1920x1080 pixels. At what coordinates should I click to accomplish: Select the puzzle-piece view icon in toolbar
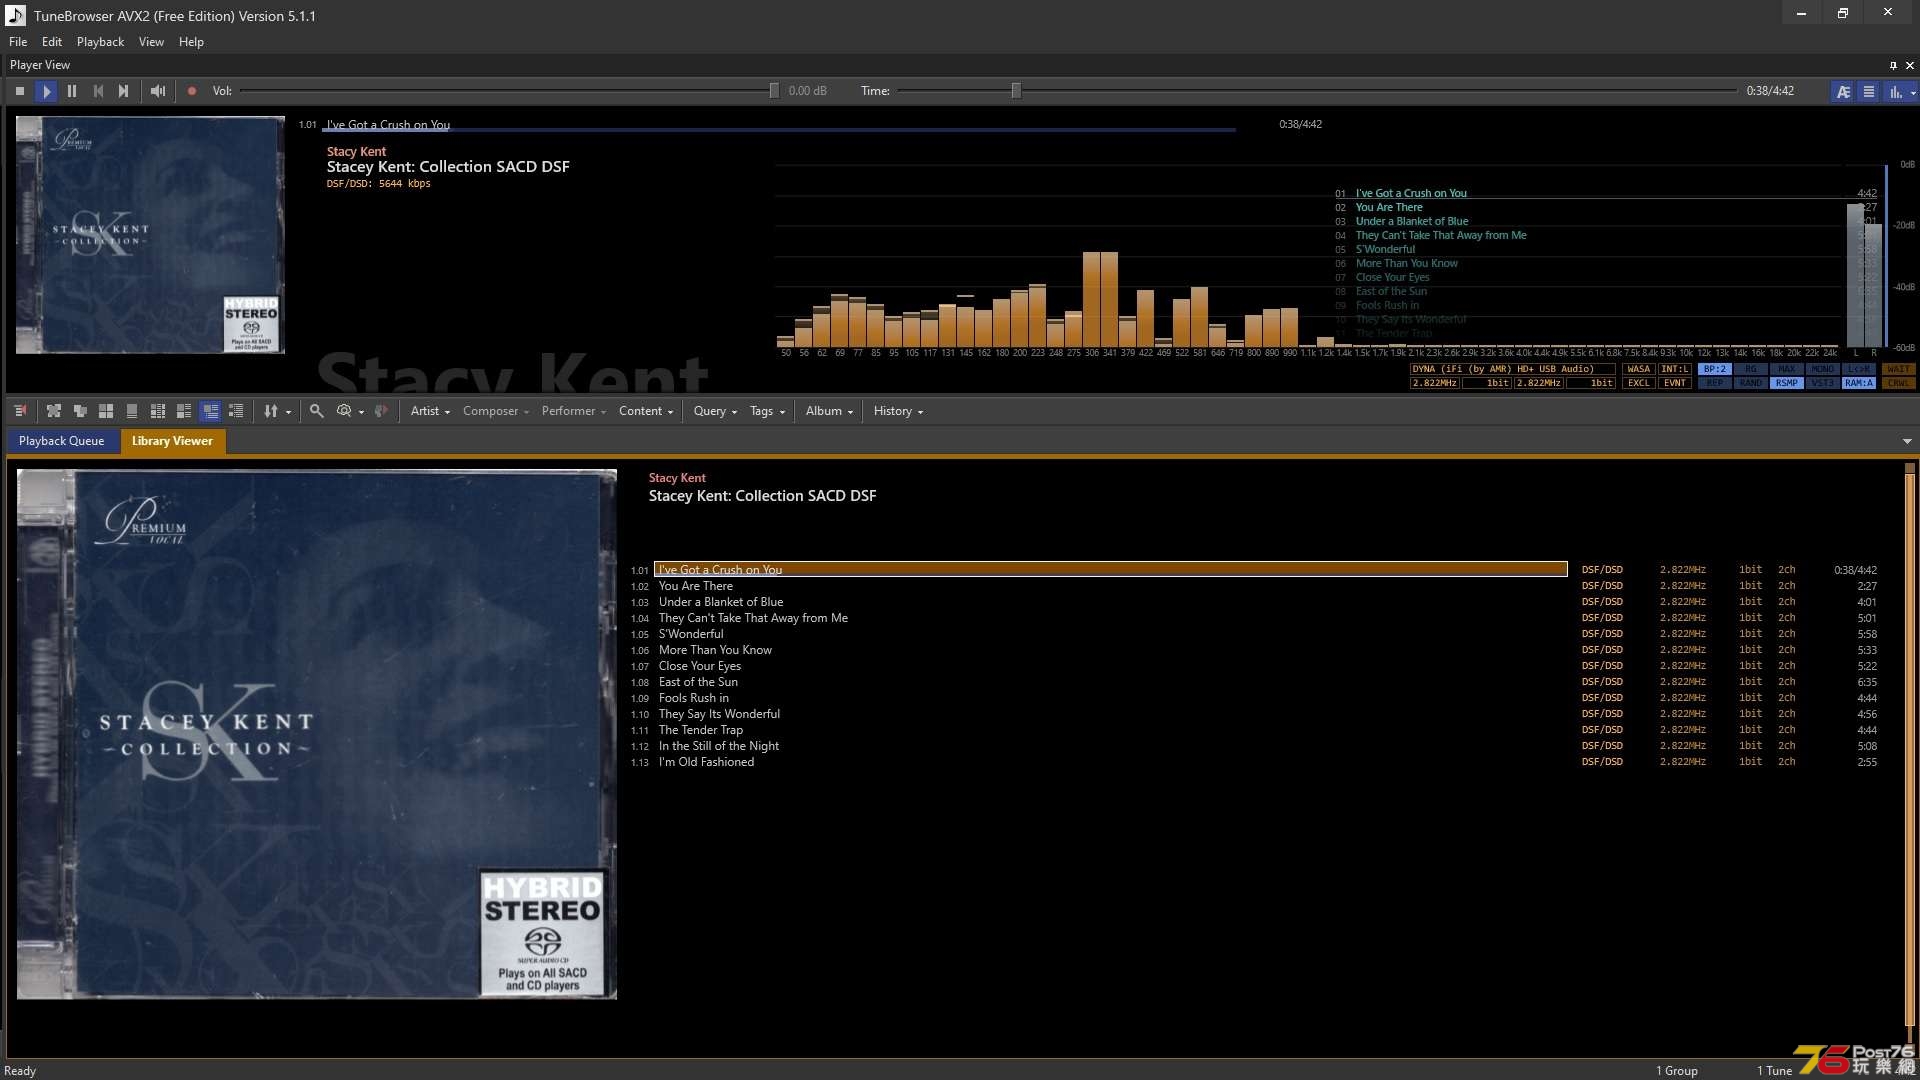tap(54, 411)
